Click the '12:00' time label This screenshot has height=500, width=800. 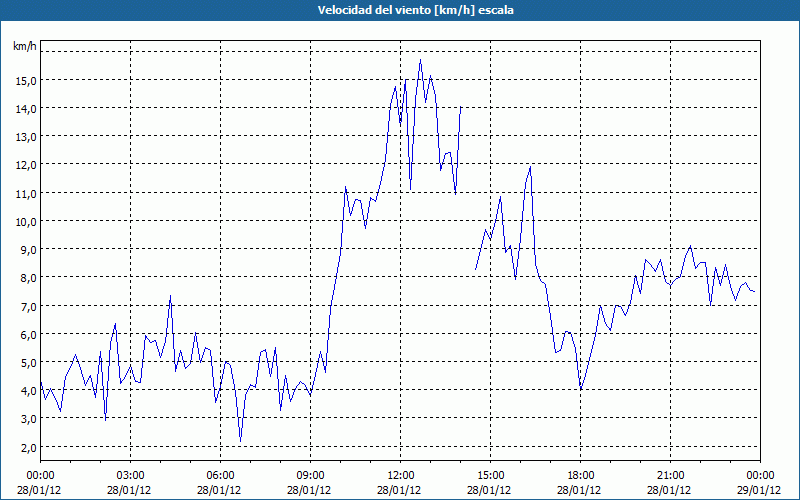coord(401,476)
